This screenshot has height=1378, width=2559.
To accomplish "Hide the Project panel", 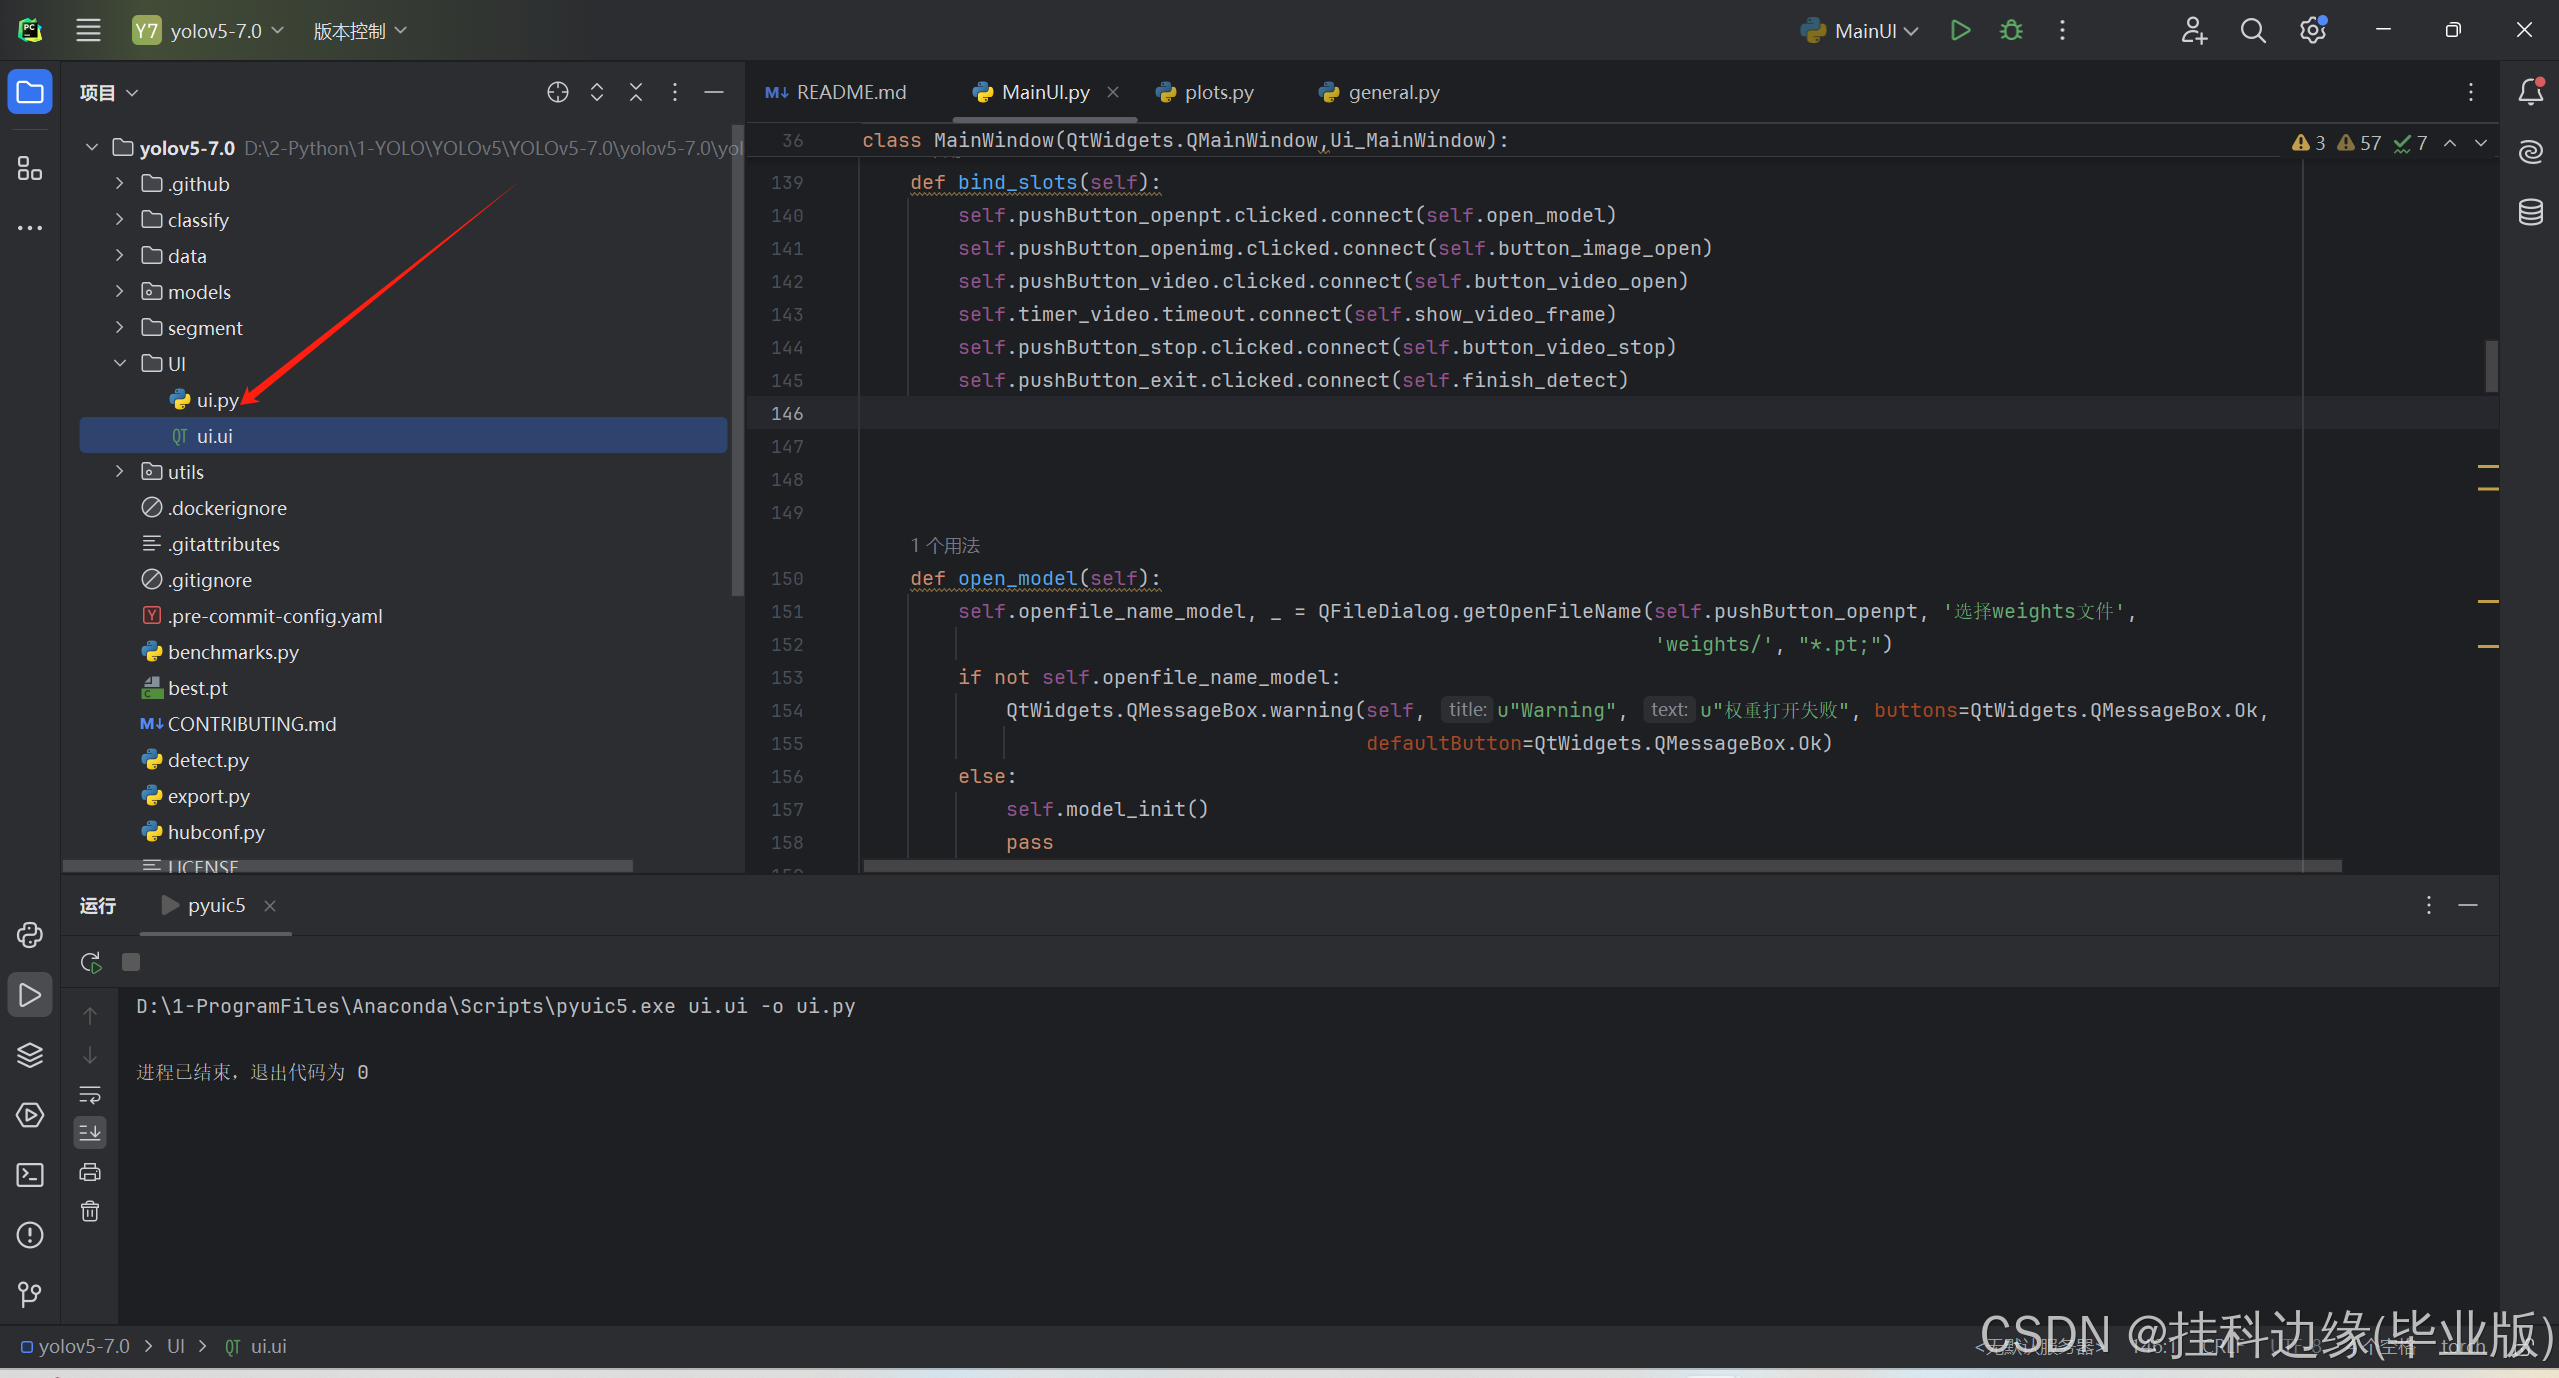I will (714, 92).
